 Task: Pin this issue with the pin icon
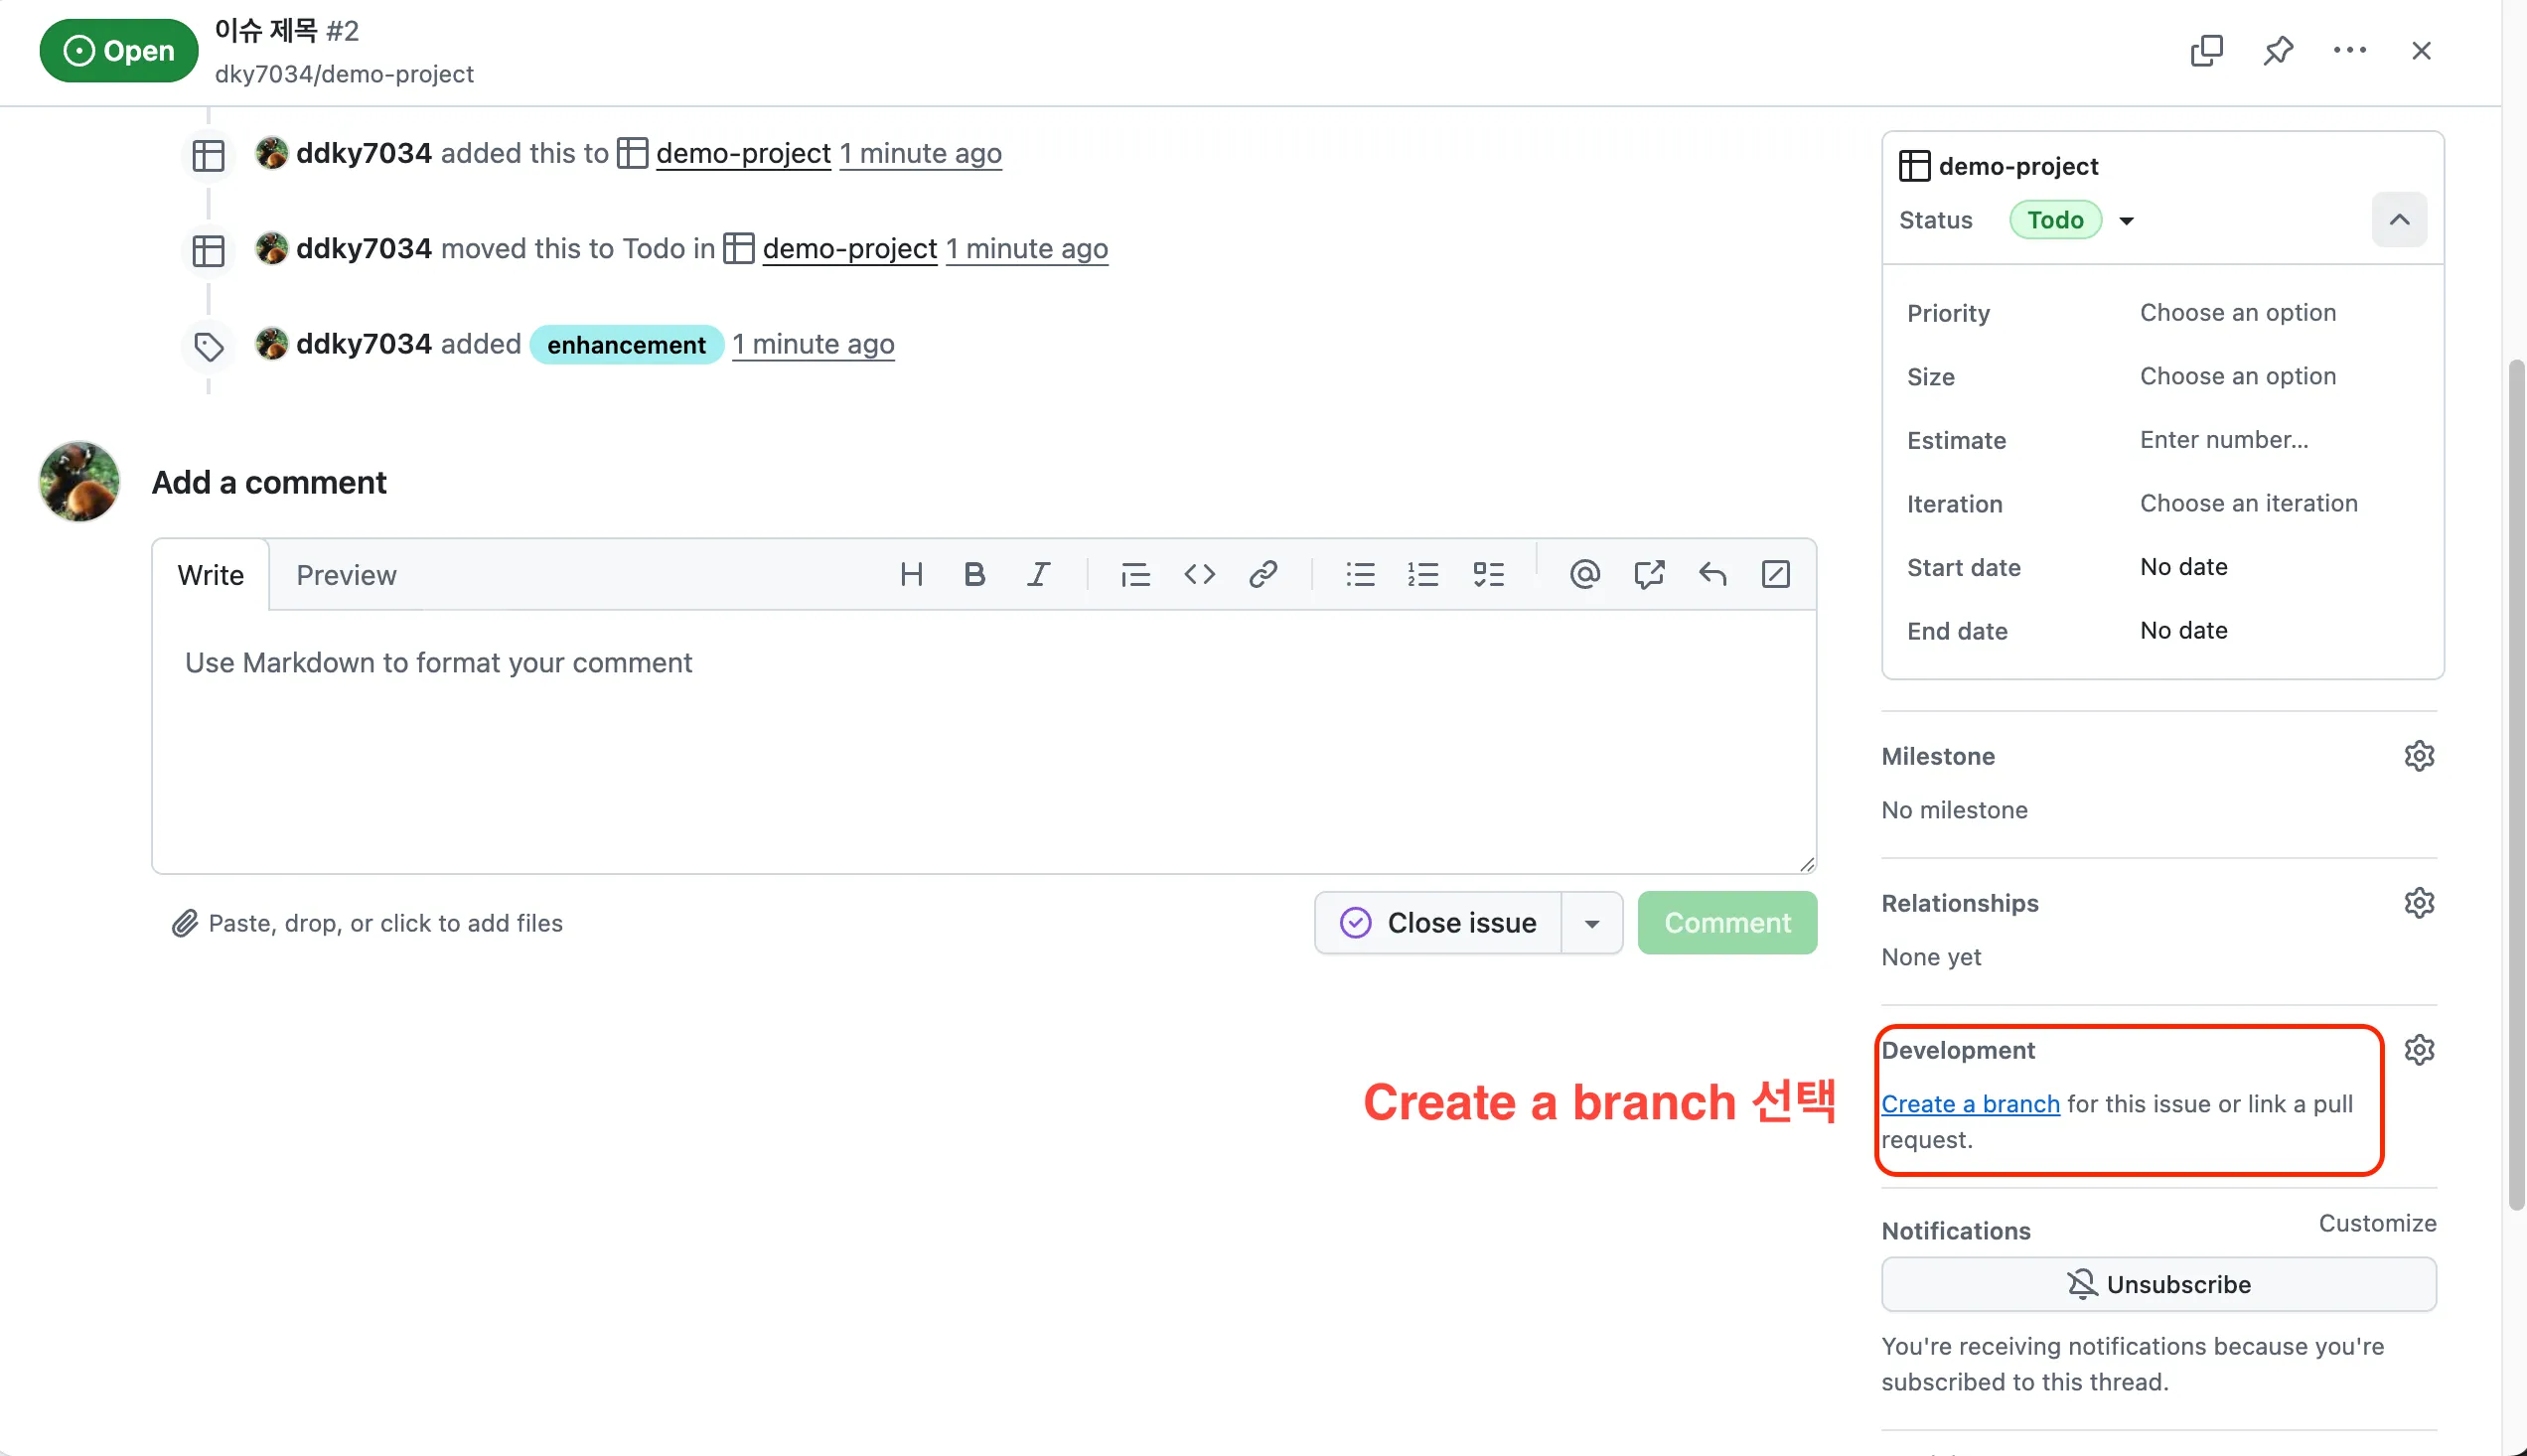point(2278,50)
